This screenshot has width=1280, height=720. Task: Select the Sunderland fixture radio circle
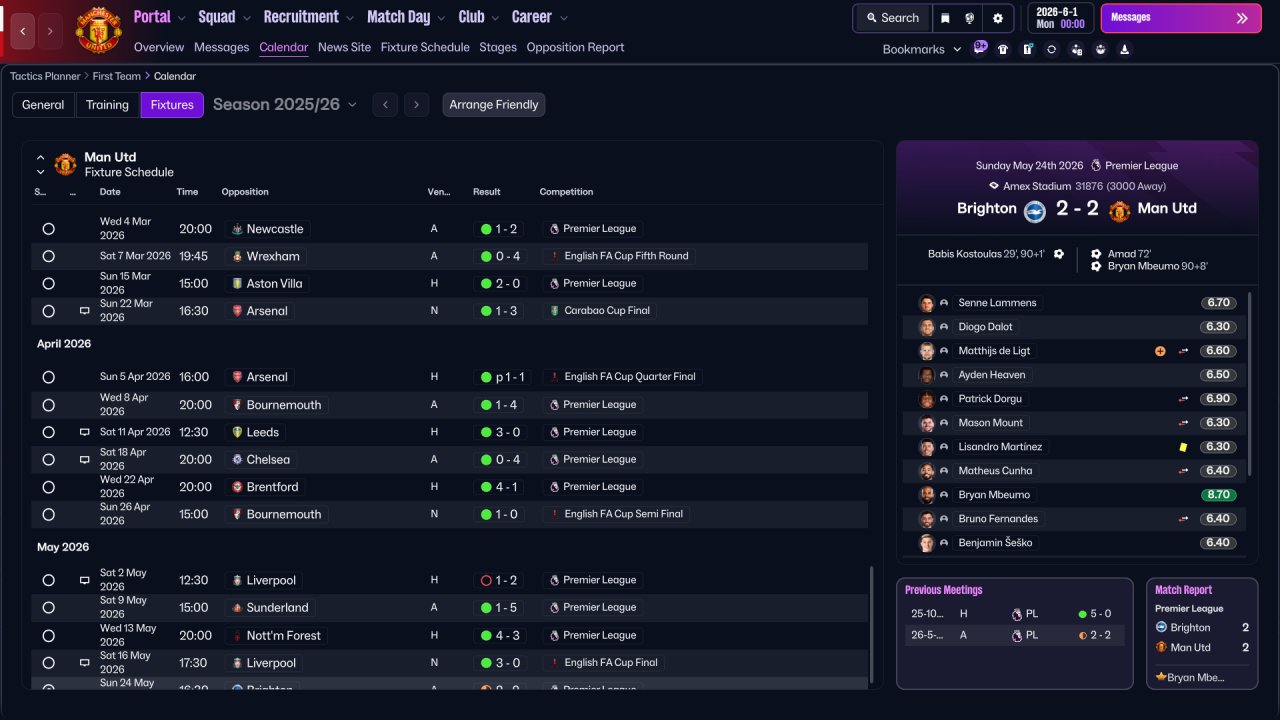48,608
